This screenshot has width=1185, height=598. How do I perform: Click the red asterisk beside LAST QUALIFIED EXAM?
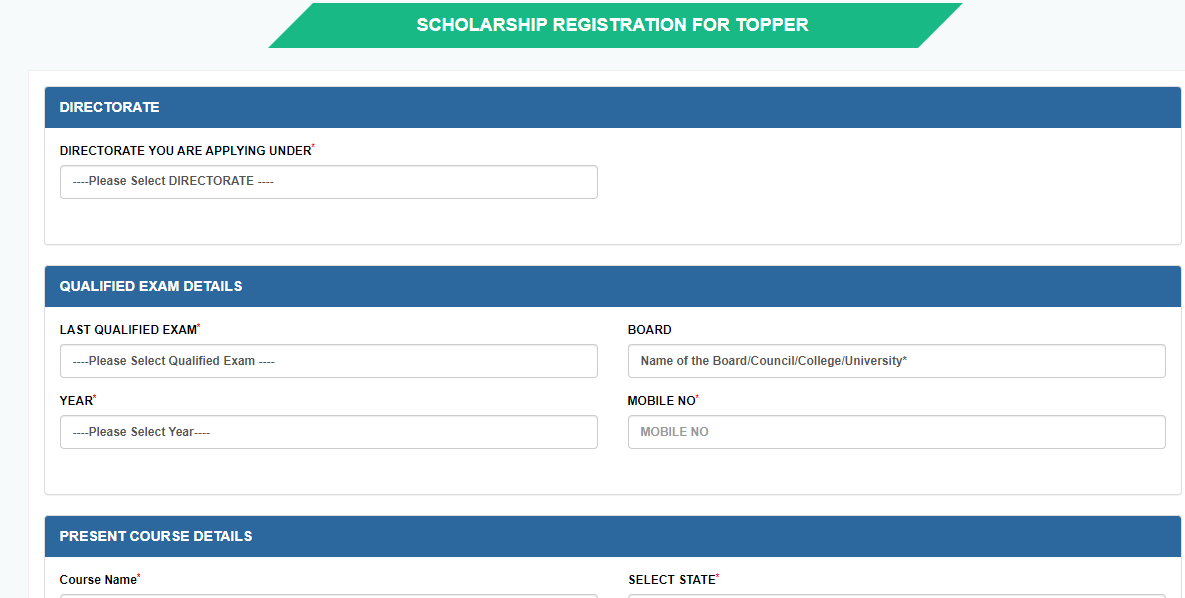(199, 325)
